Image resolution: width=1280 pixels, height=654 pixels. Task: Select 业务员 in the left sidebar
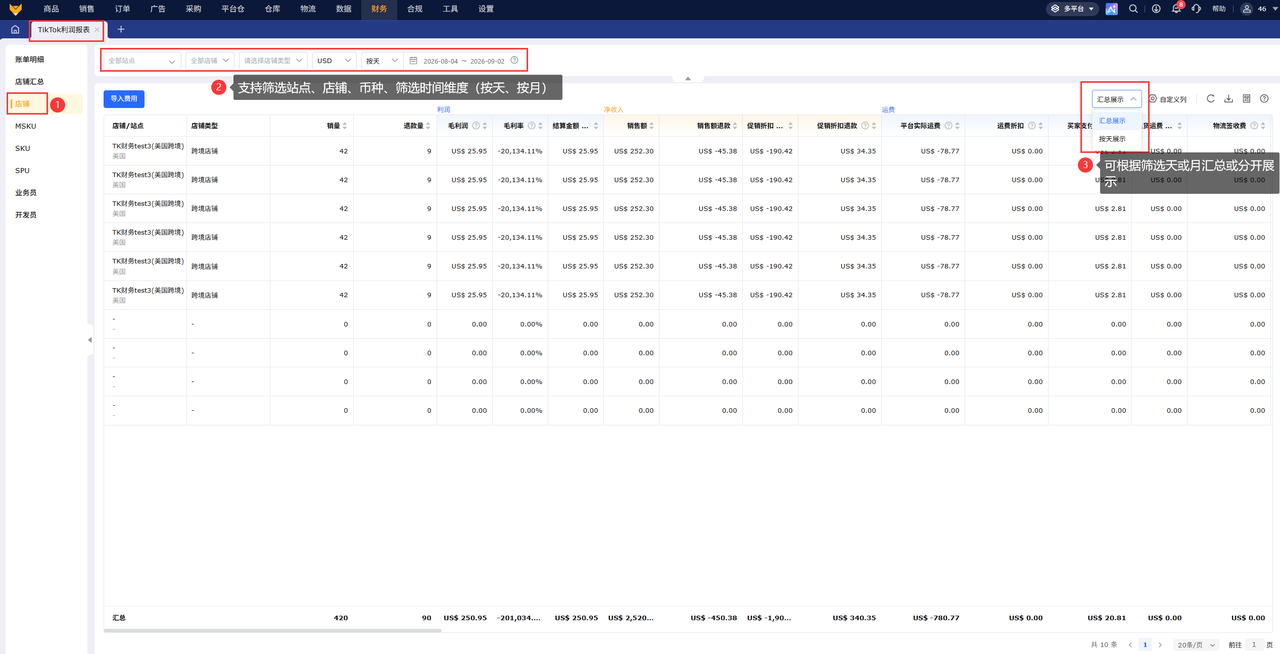25,192
